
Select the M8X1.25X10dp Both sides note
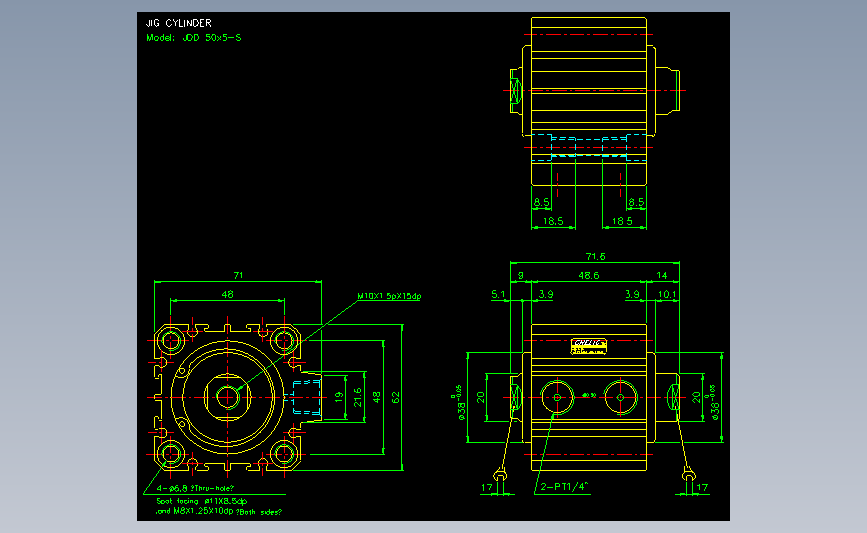click(219, 511)
